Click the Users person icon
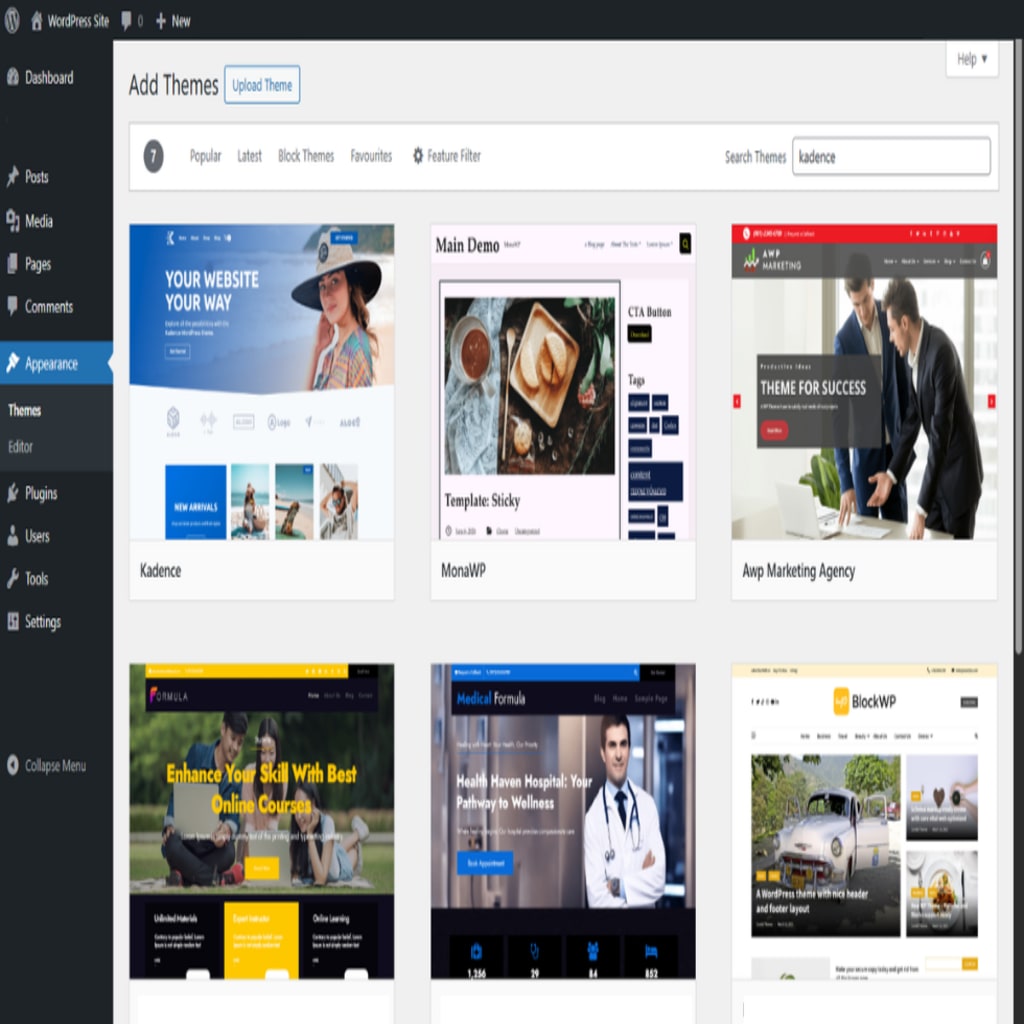1024x1024 pixels. pos(12,536)
